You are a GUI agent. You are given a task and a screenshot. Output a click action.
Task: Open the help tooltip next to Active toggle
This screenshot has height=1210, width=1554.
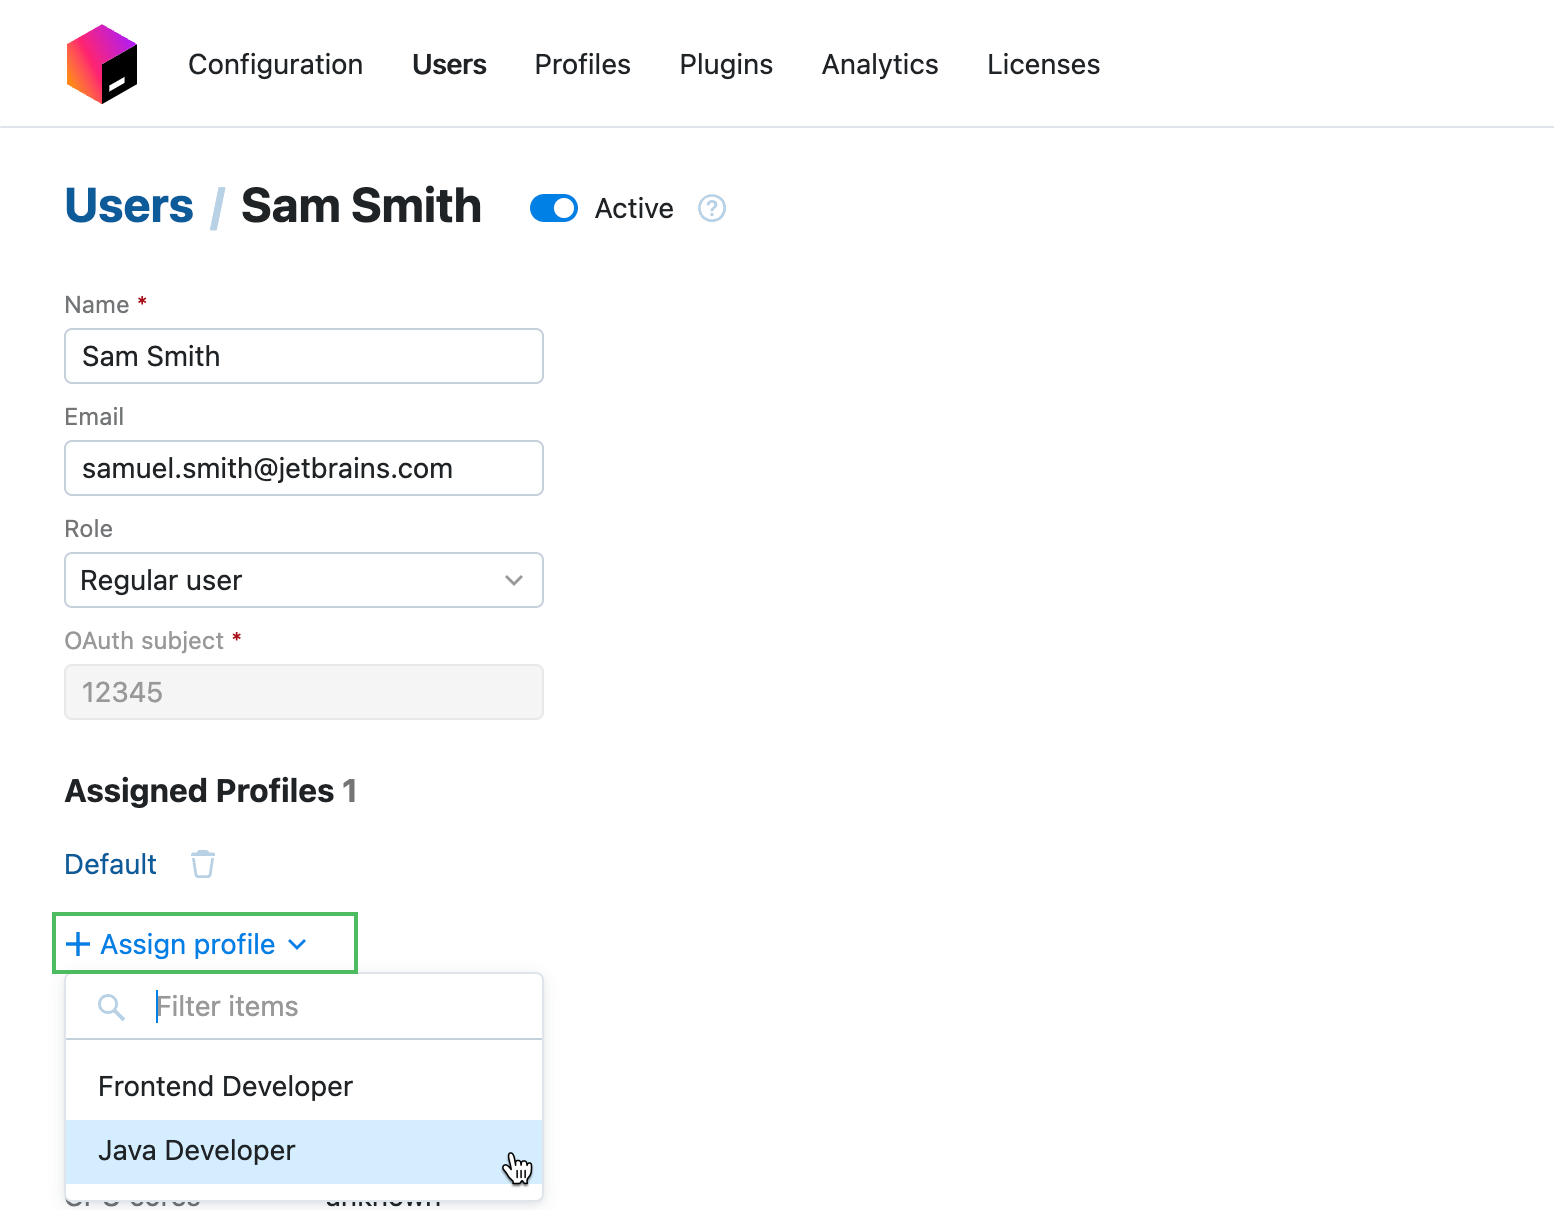pos(711,208)
